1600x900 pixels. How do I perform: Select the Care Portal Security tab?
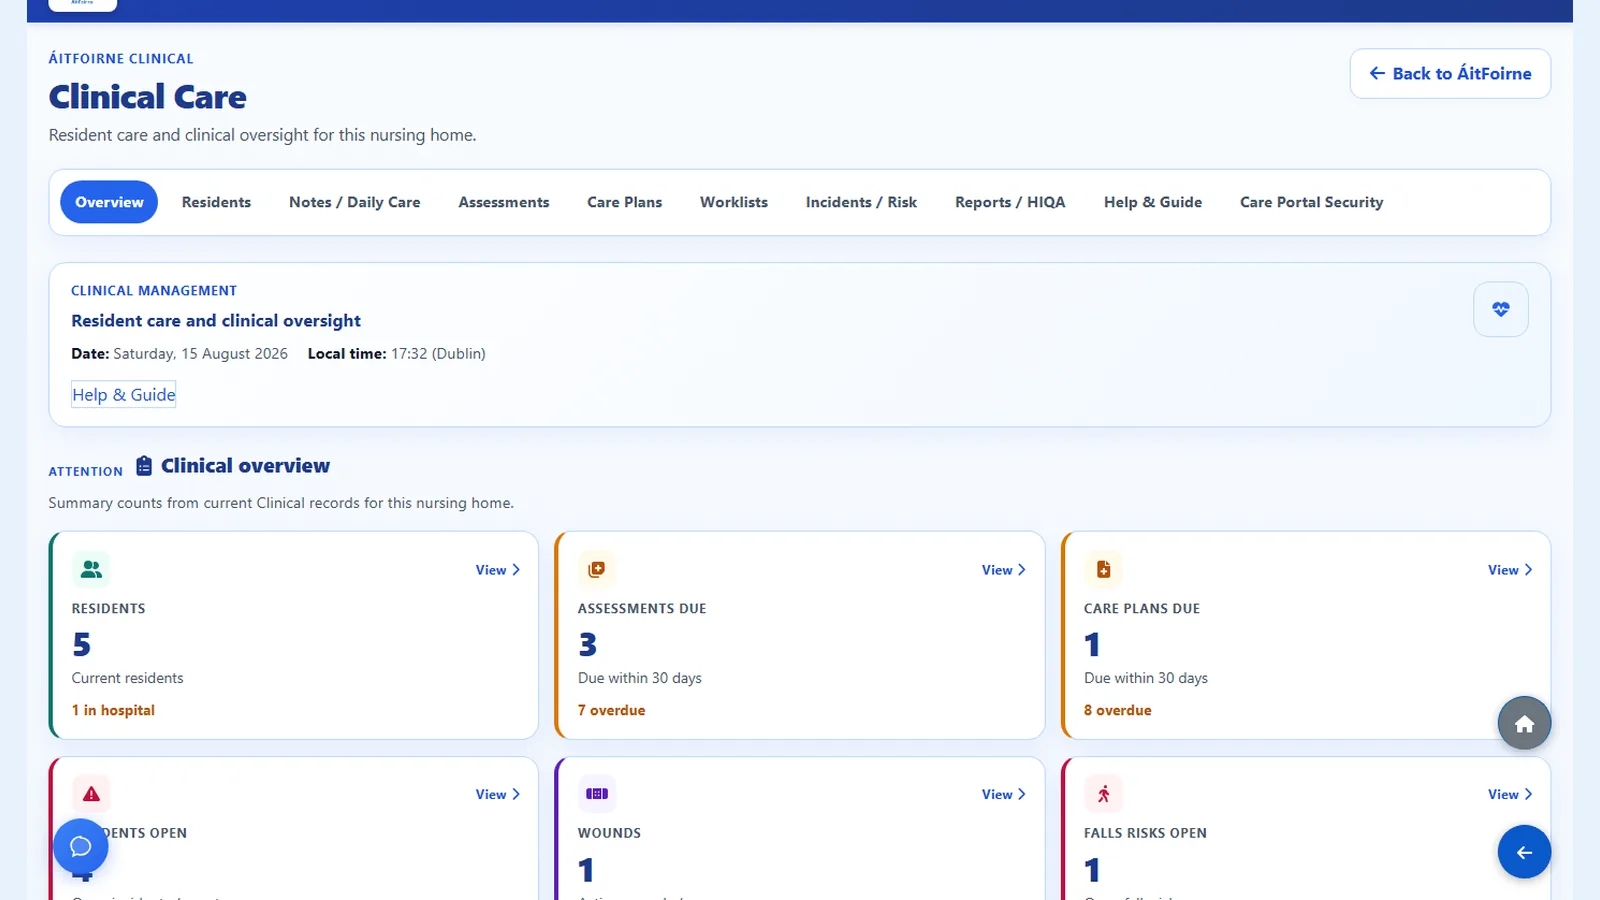(1311, 202)
